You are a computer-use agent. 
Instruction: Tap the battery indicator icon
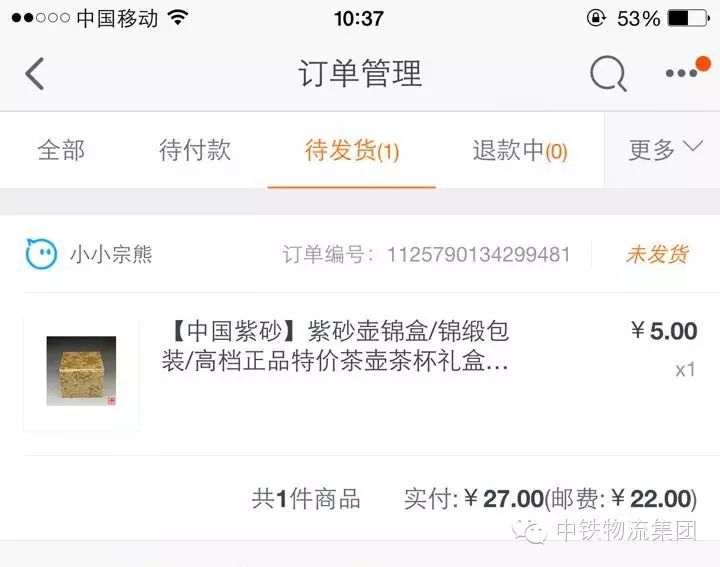(x=689, y=18)
